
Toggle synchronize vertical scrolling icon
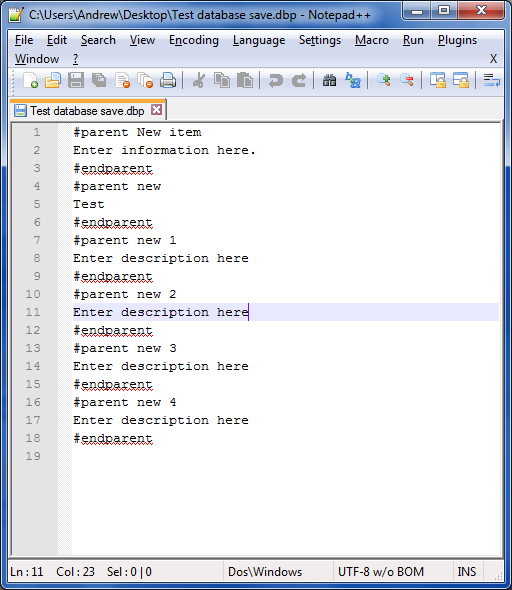438,80
